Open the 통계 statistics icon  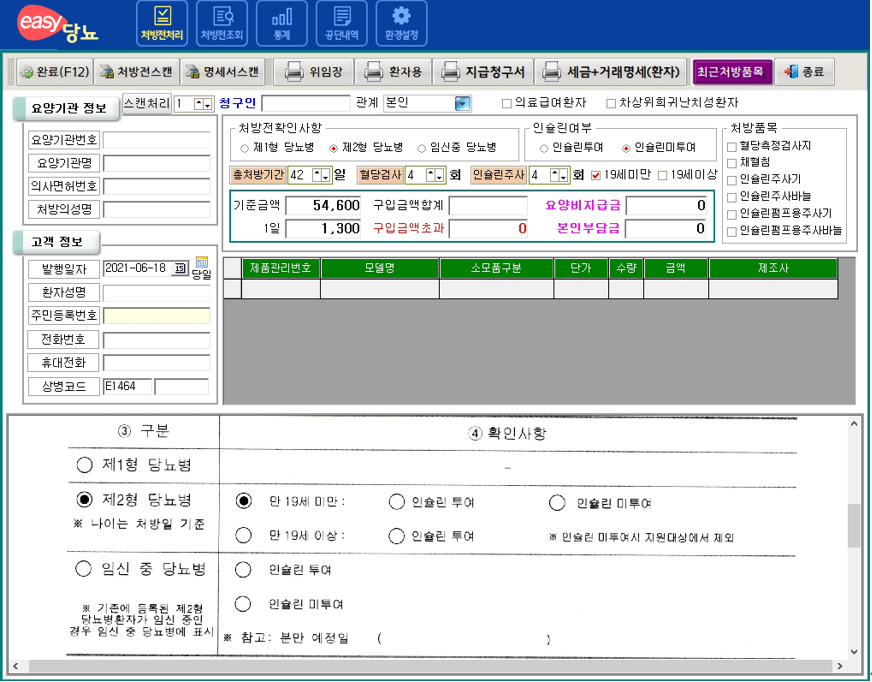point(282,23)
